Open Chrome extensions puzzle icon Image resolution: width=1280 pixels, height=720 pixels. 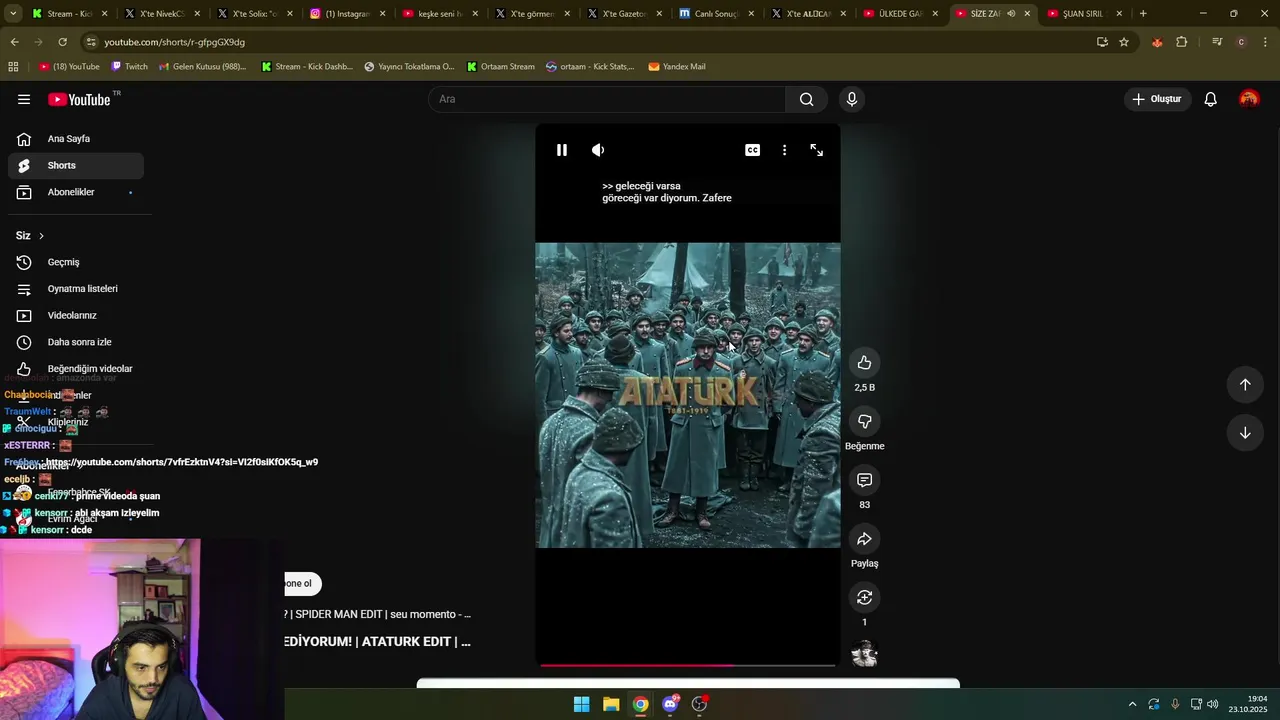(1182, 42)
